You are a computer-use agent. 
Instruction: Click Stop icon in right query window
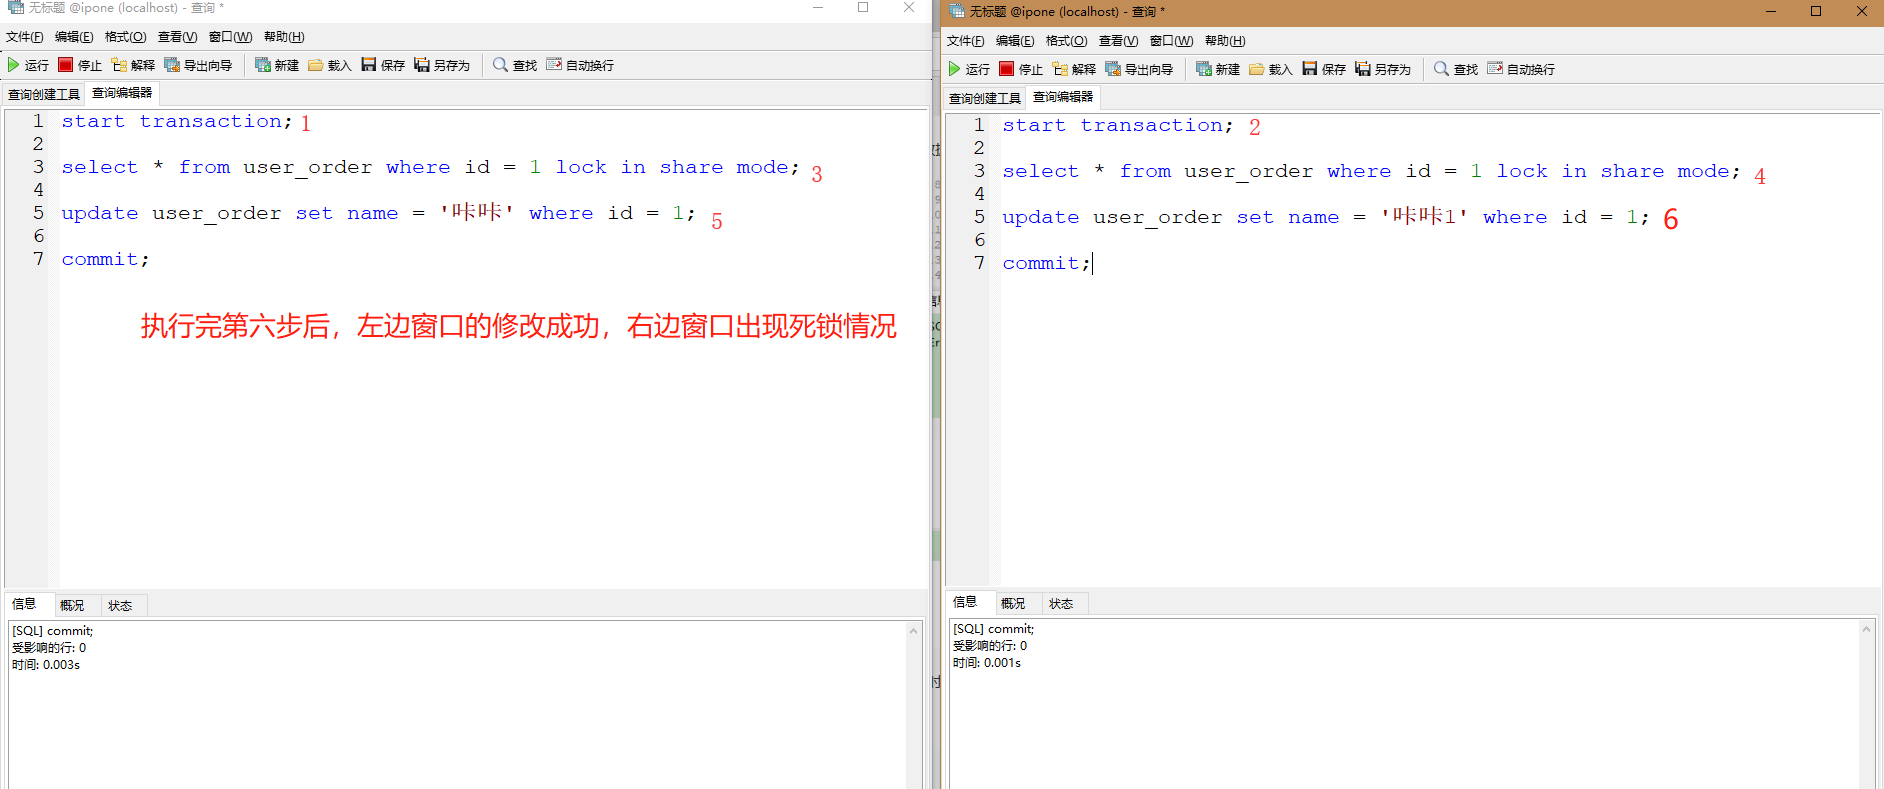tap(1007, 69)
